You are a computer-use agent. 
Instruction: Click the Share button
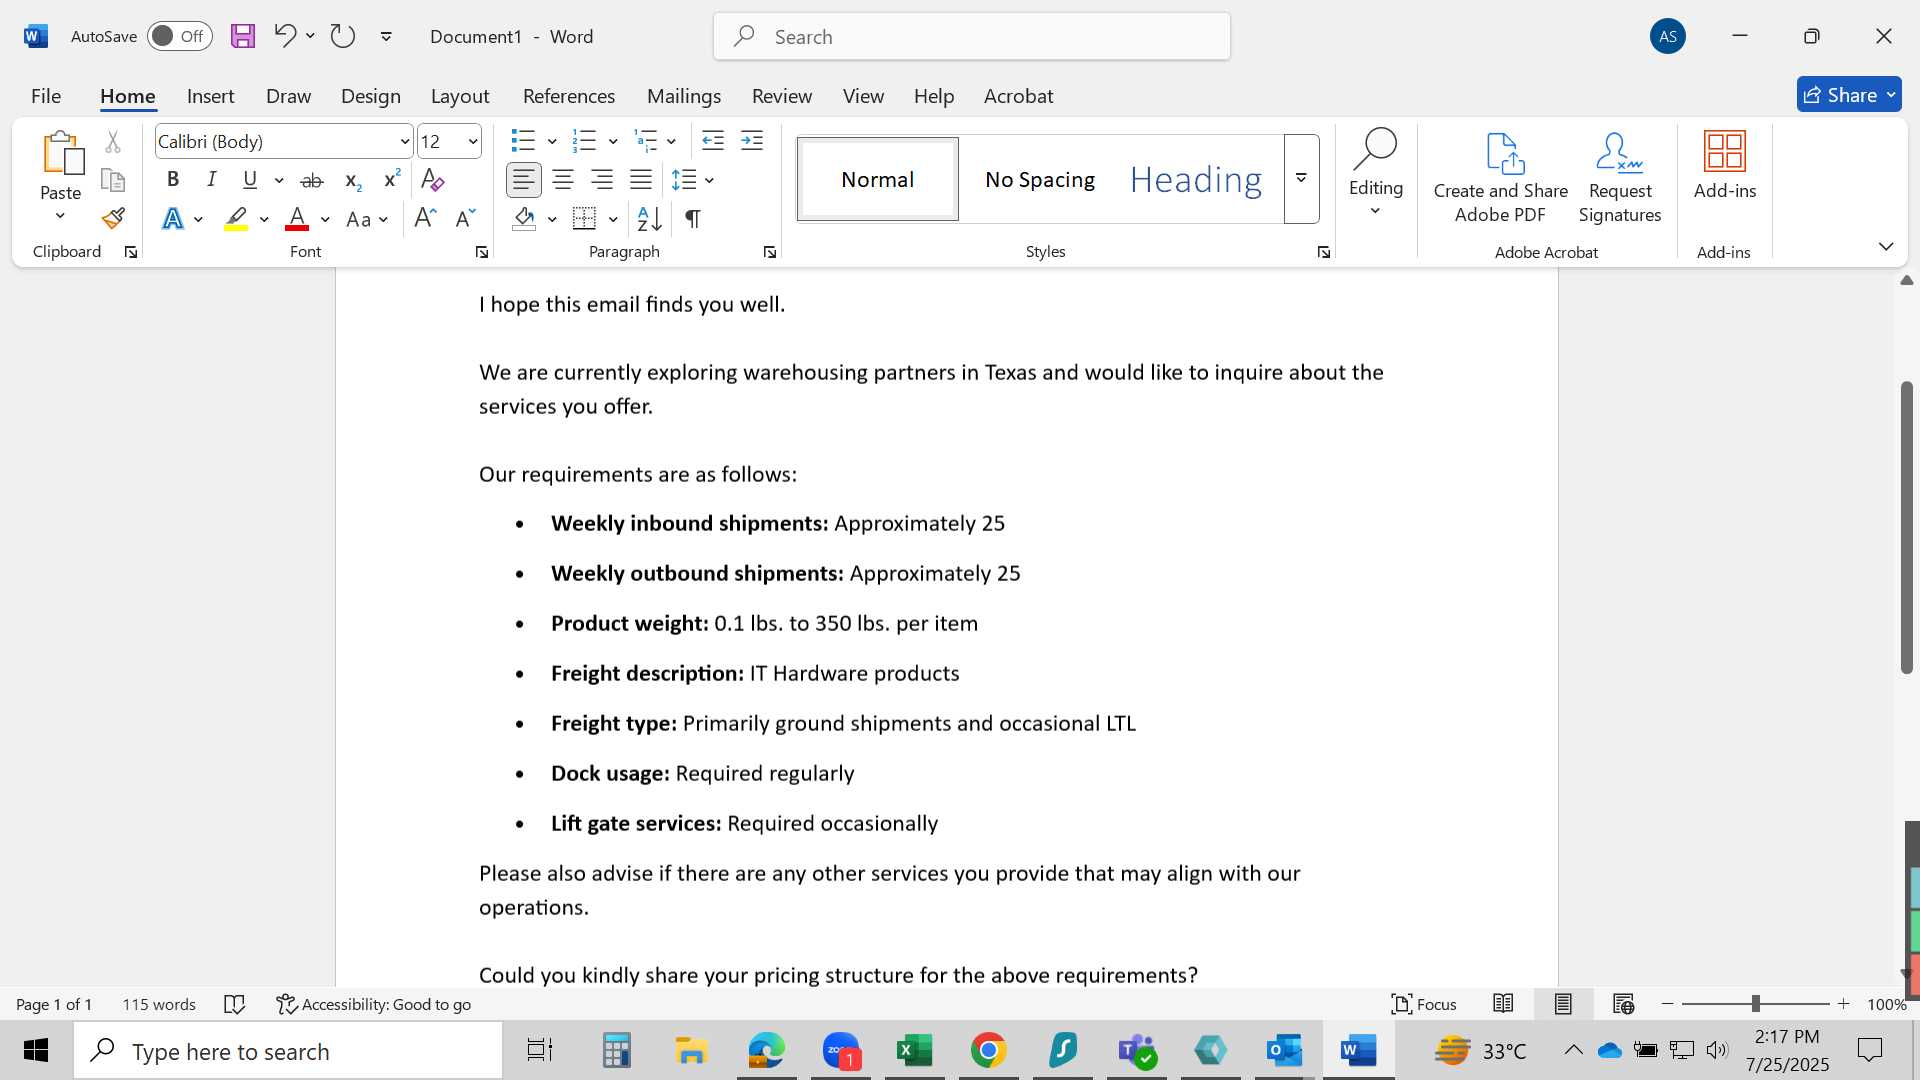[1849, 94]
